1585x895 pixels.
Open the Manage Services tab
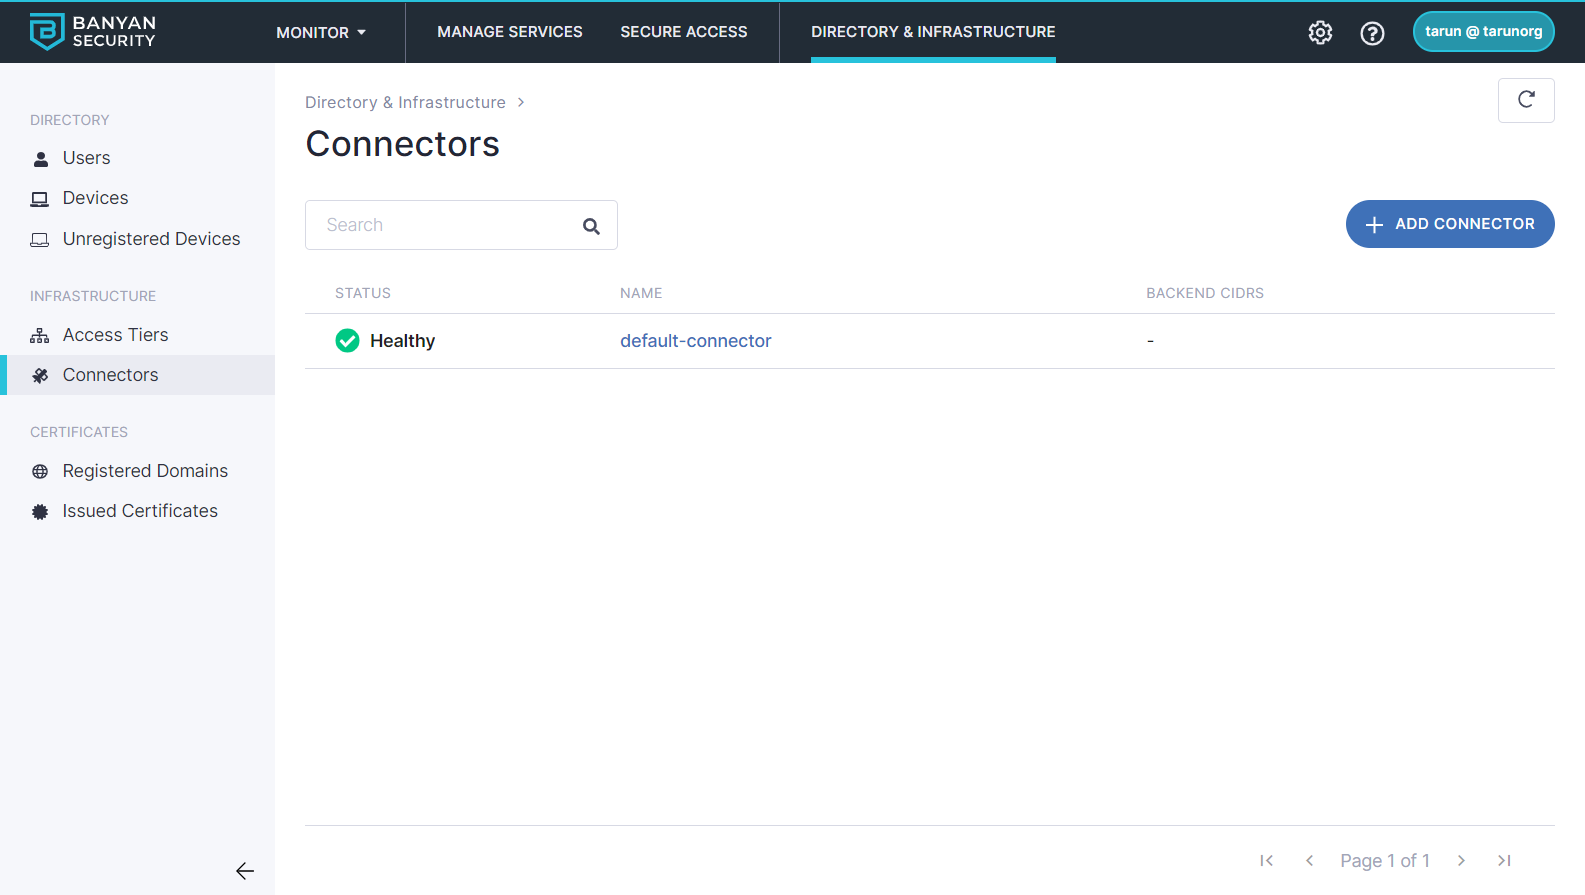[510, 32]
